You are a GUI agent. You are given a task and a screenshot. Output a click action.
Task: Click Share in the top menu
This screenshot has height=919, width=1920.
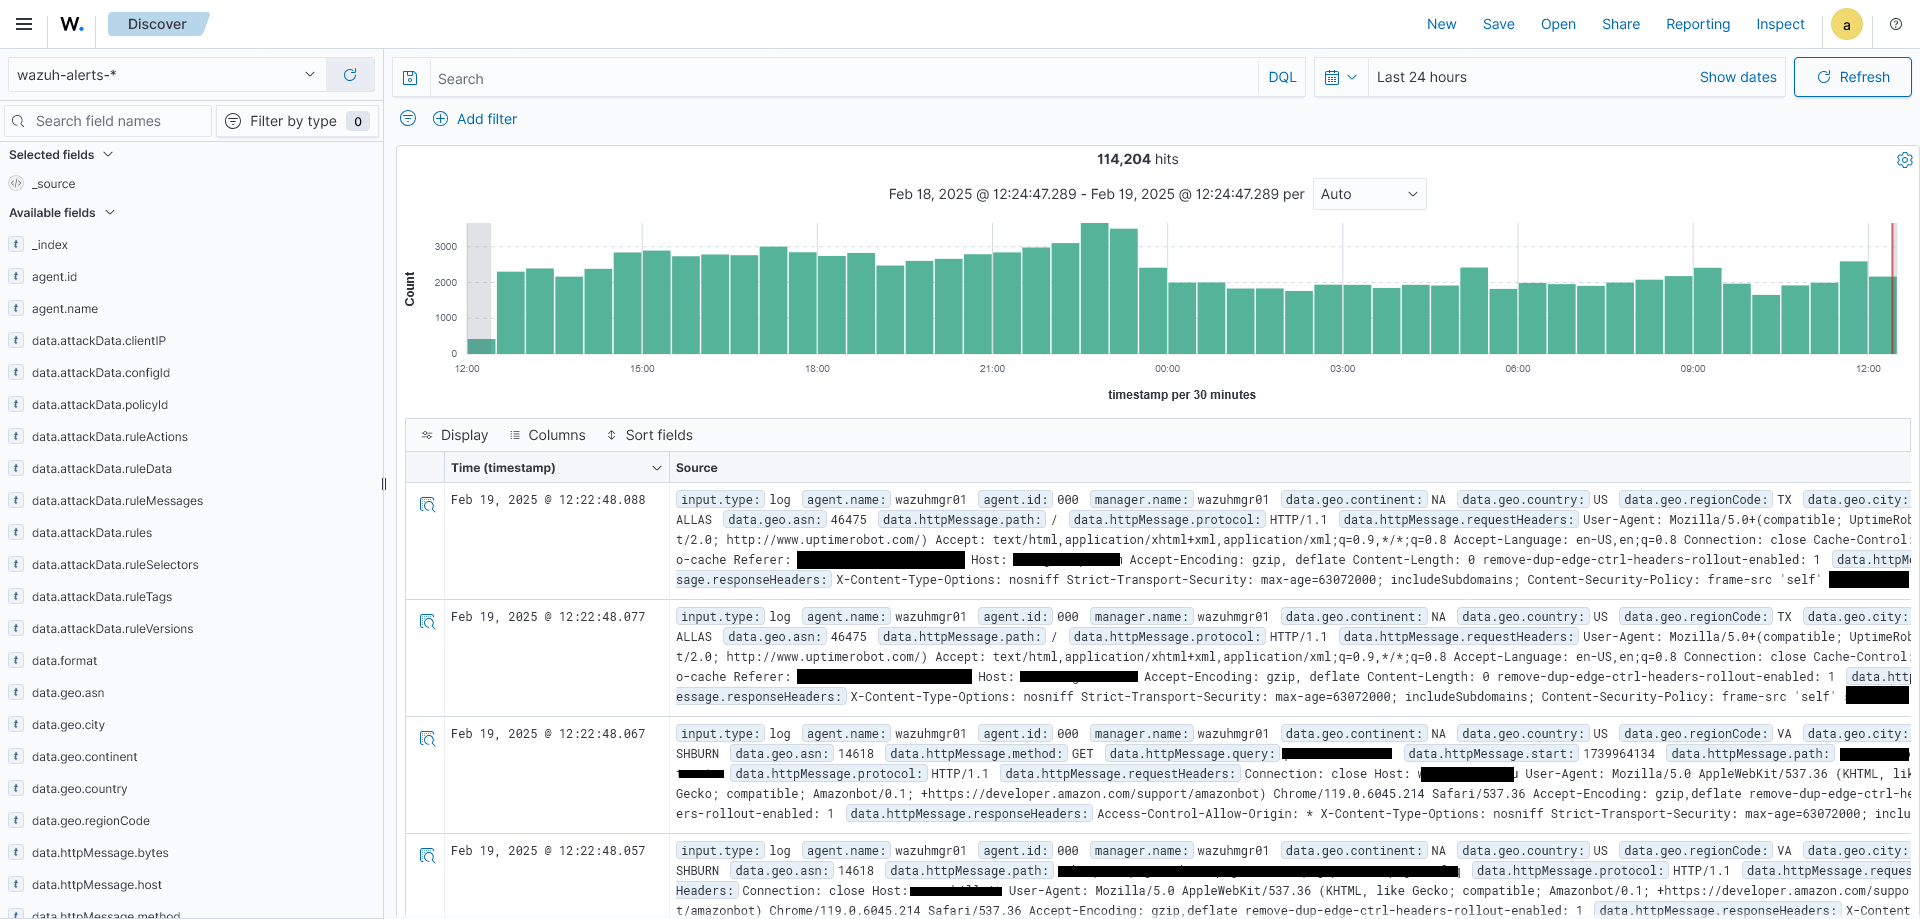click(x=1620, y=24)
